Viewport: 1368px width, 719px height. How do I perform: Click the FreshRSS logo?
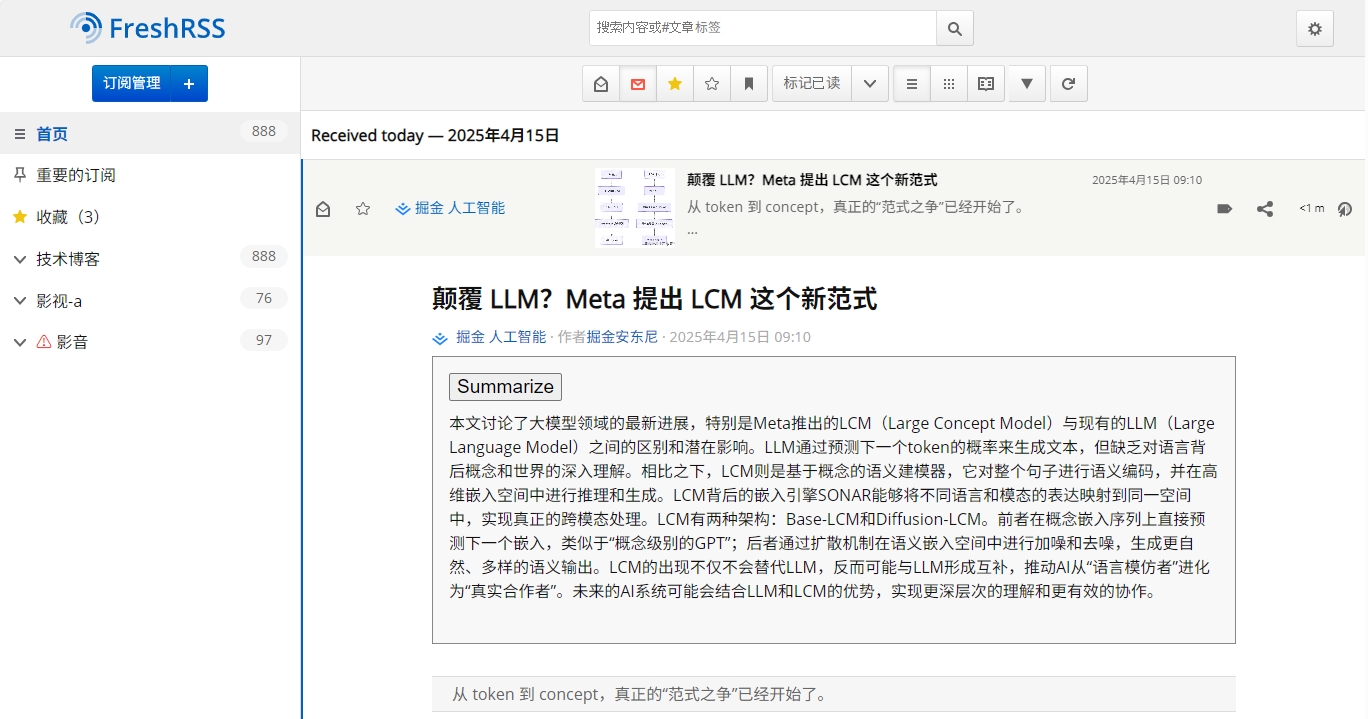tap(148, 28)
